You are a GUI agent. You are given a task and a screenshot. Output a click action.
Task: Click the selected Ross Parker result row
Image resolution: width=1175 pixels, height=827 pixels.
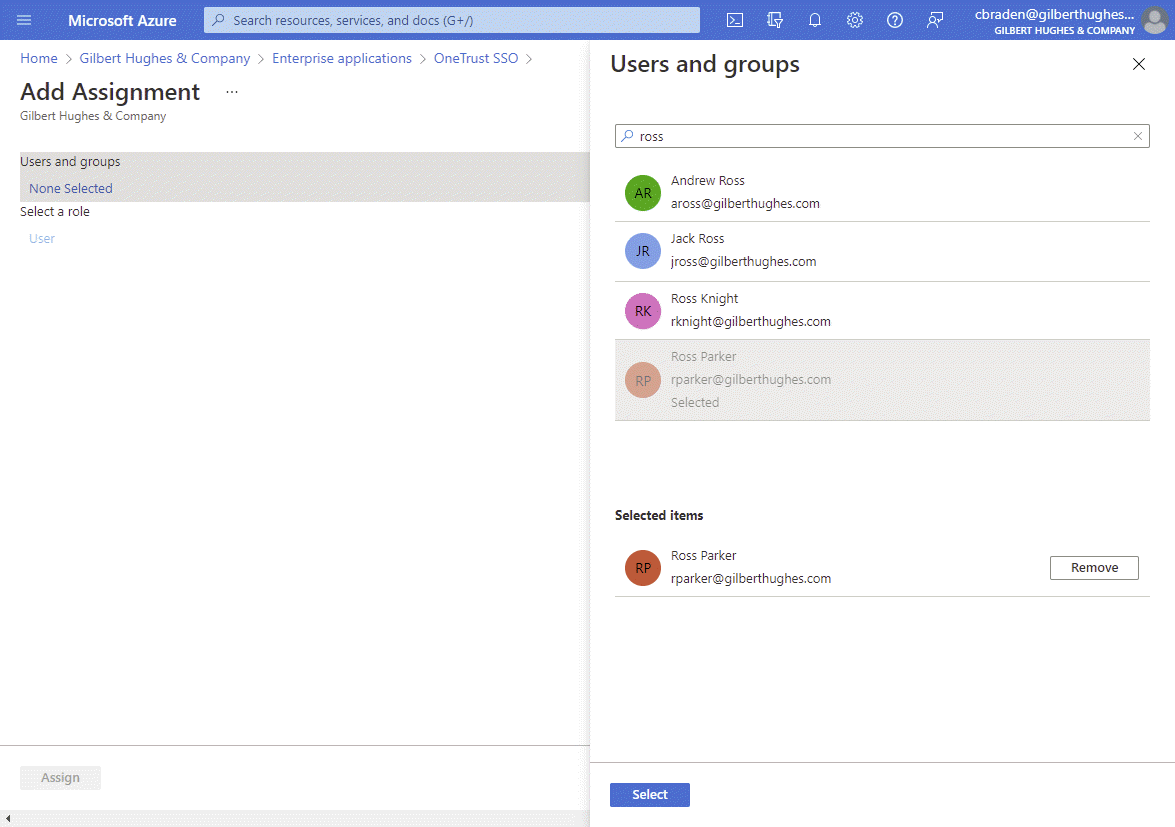(882, 380)
